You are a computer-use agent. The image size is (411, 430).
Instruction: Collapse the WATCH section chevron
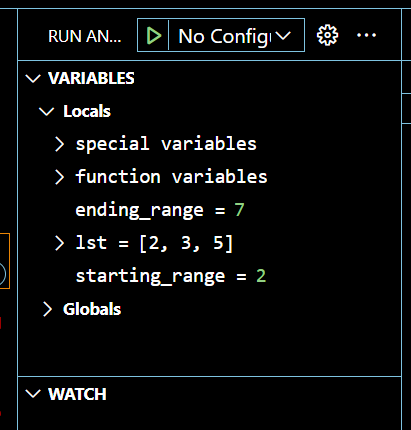pyautogui.click(x=33, y=394)
